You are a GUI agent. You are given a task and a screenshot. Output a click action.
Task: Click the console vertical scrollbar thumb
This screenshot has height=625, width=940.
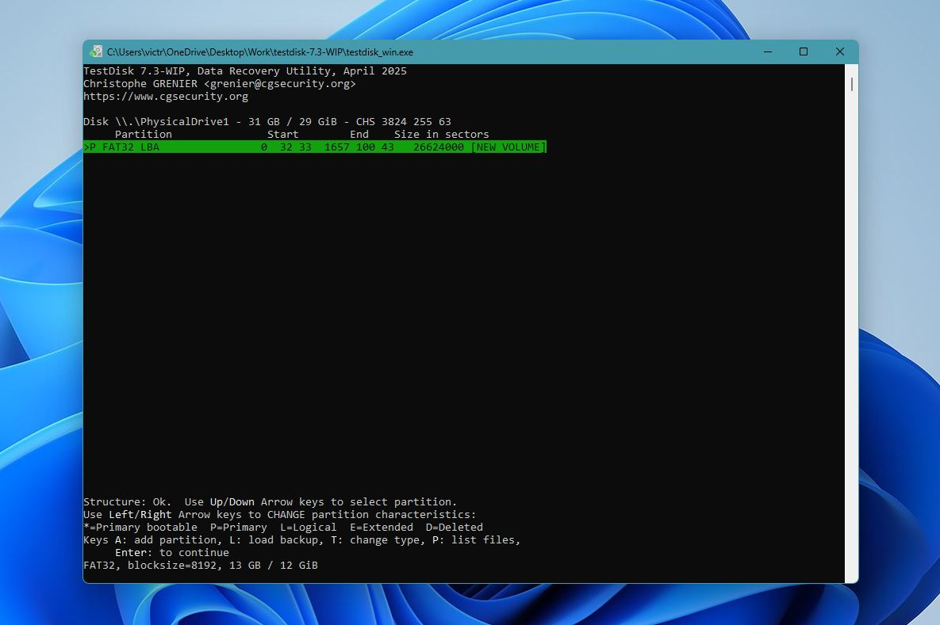click(851, 84)
